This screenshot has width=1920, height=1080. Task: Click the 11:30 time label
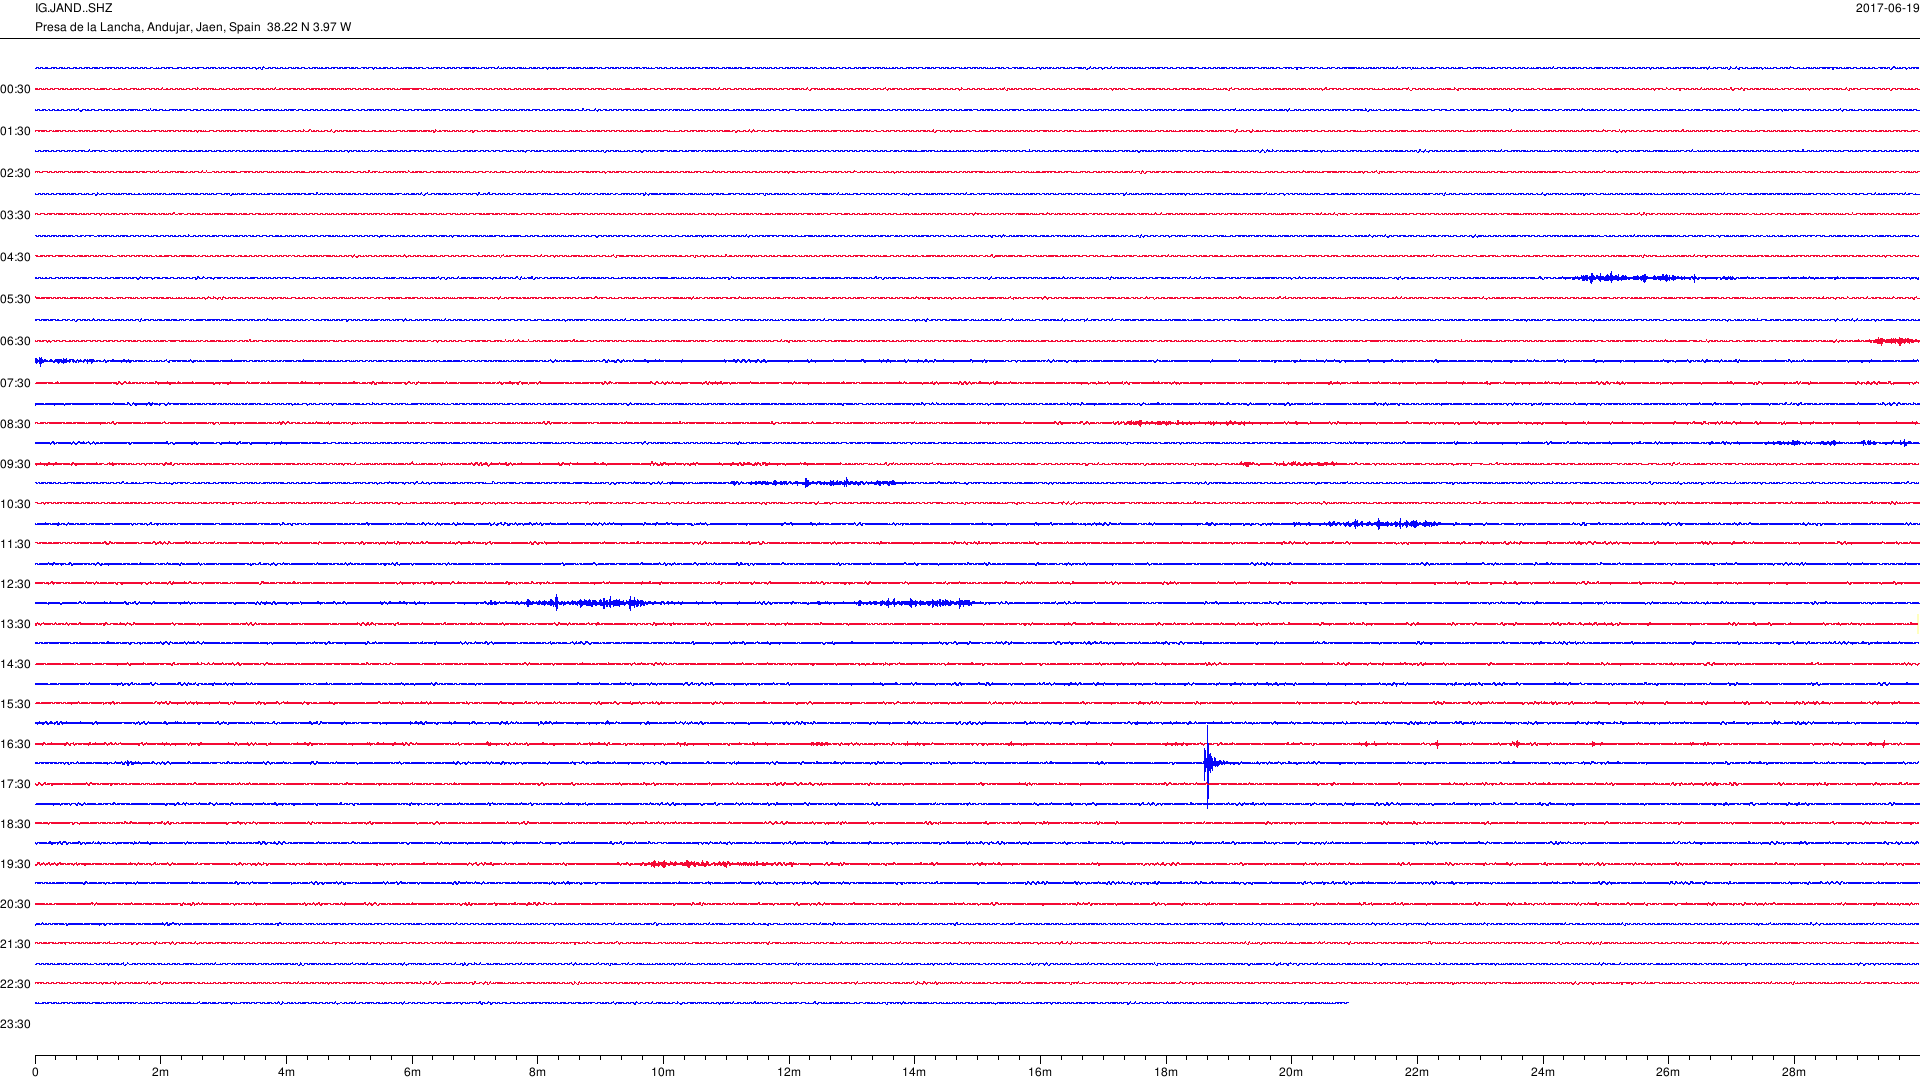(16, 545)
